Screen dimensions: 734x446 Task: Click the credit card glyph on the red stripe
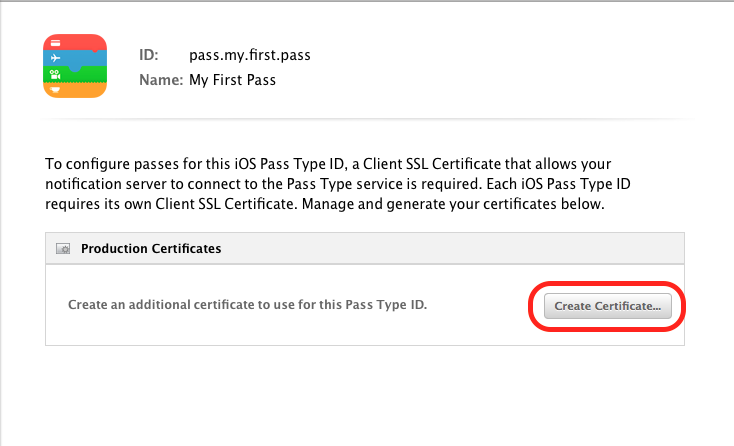55,43
